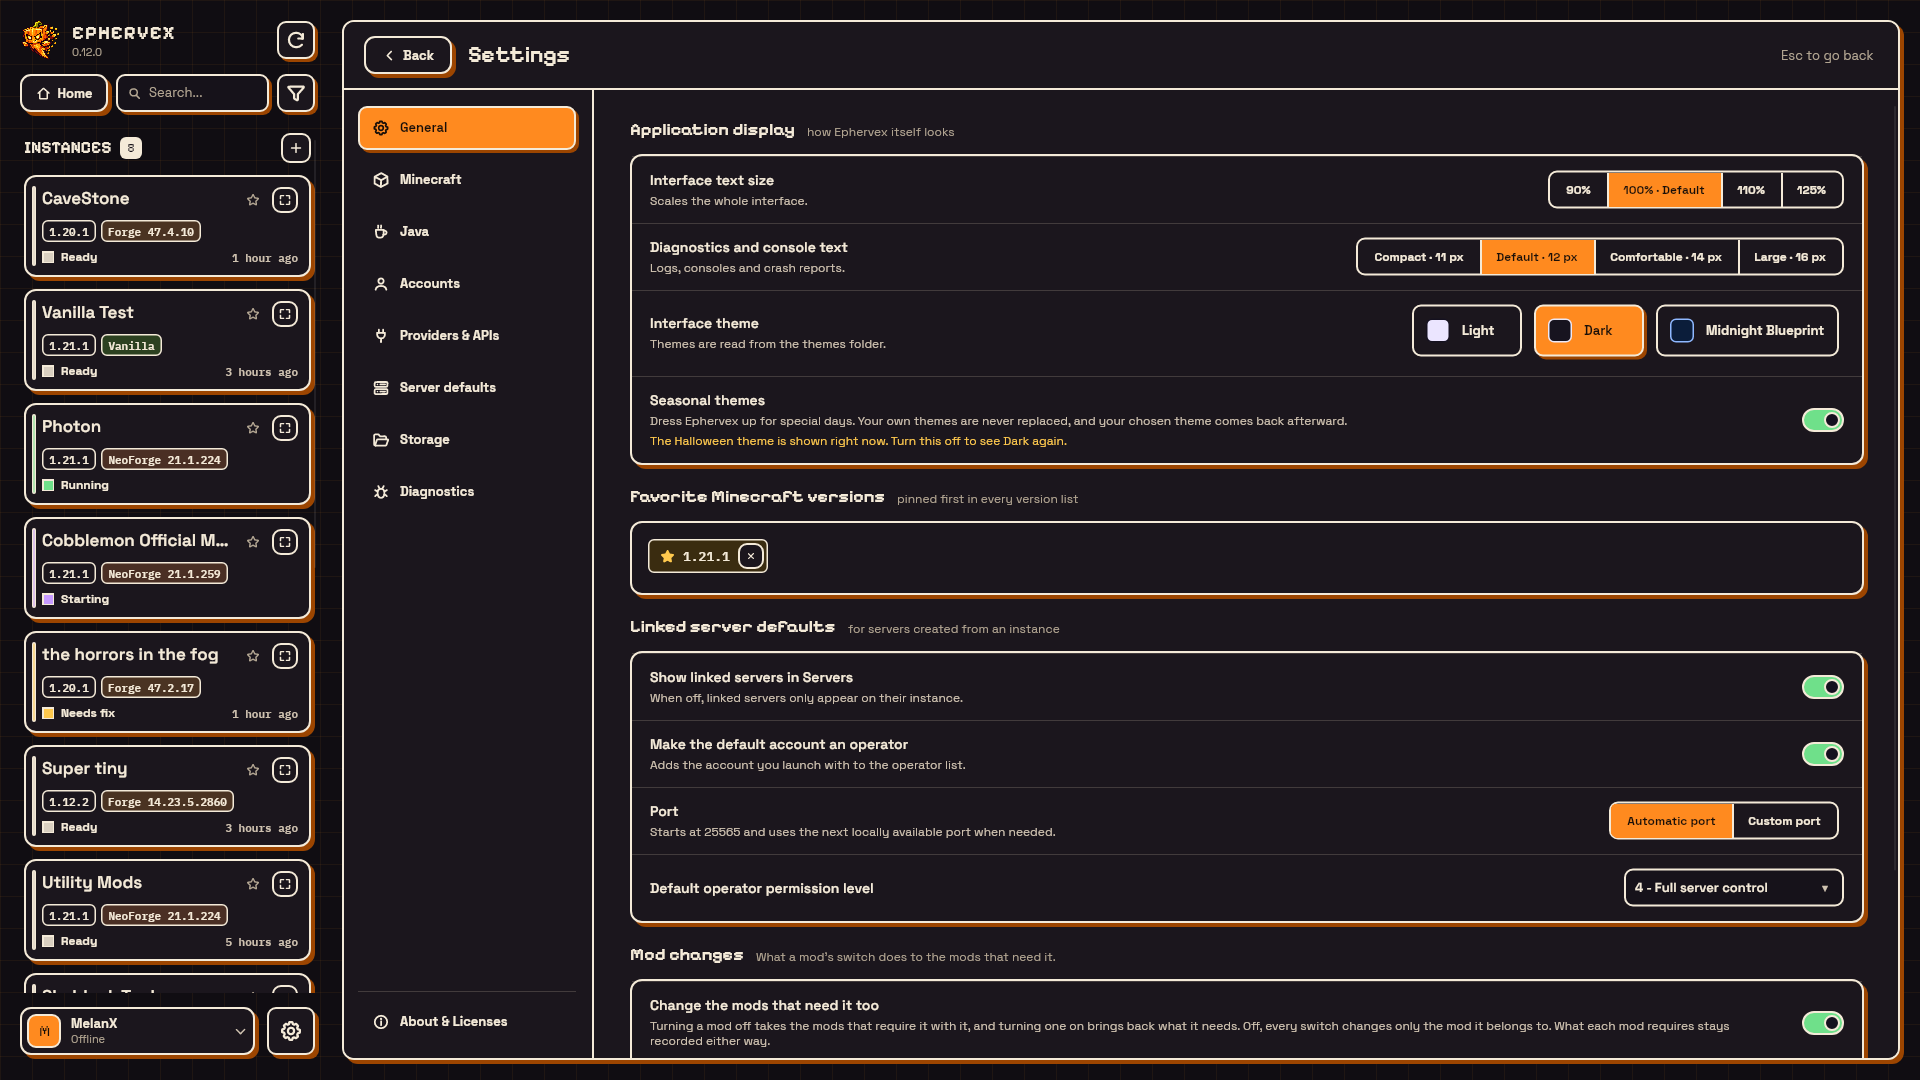Star the Cobblemon Official instance

click(x=253, y=542)
